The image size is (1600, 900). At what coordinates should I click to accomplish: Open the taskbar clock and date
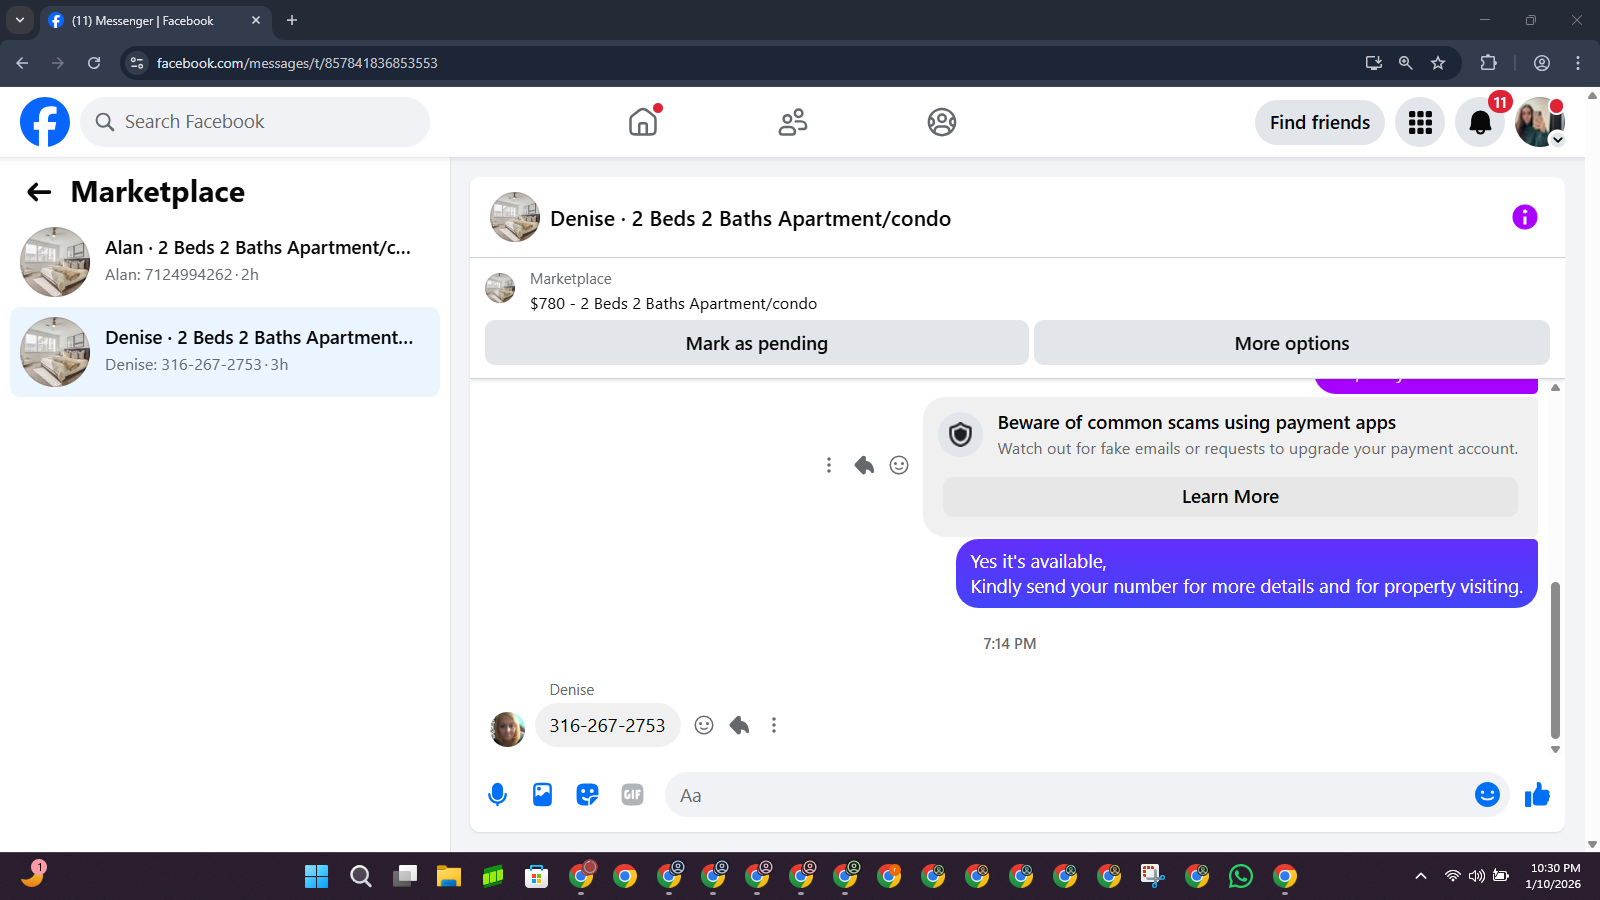tap(1554, 876)
